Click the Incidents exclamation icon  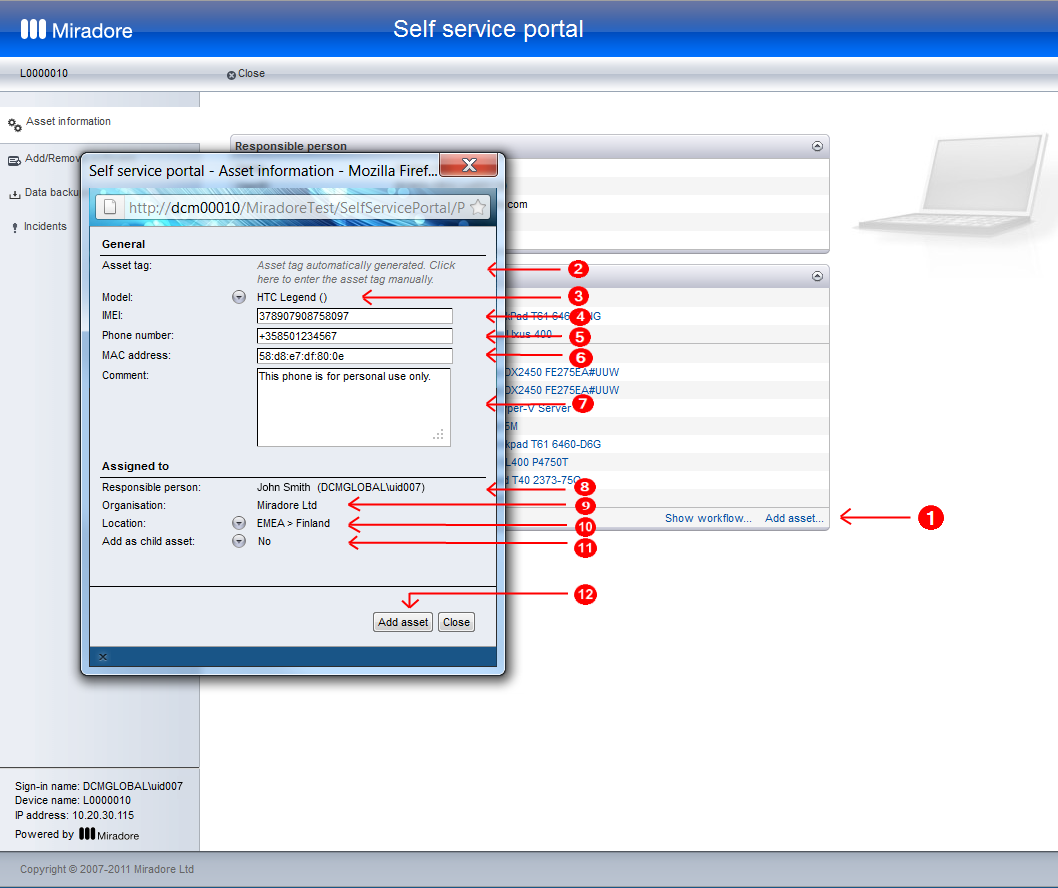tap(15, 228)
